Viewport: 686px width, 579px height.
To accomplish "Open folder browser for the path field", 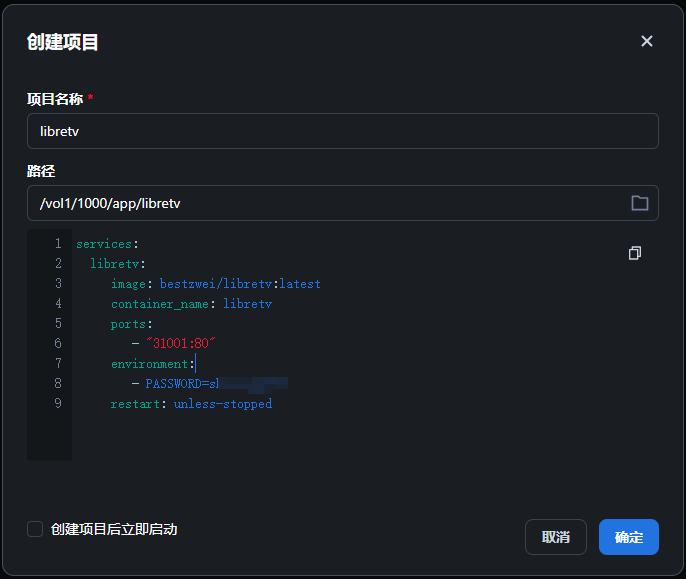I will [639, 203].
